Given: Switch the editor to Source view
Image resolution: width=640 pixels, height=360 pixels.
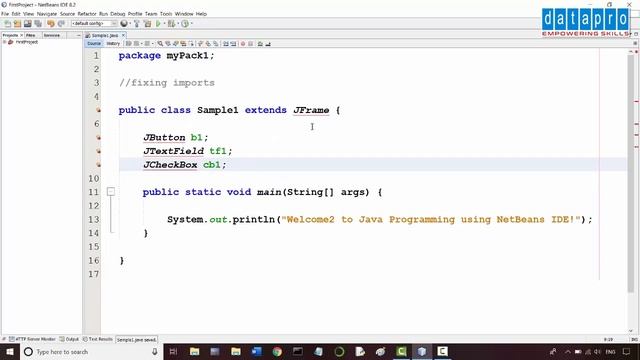Looking at the screenshot, I should 93,44.
